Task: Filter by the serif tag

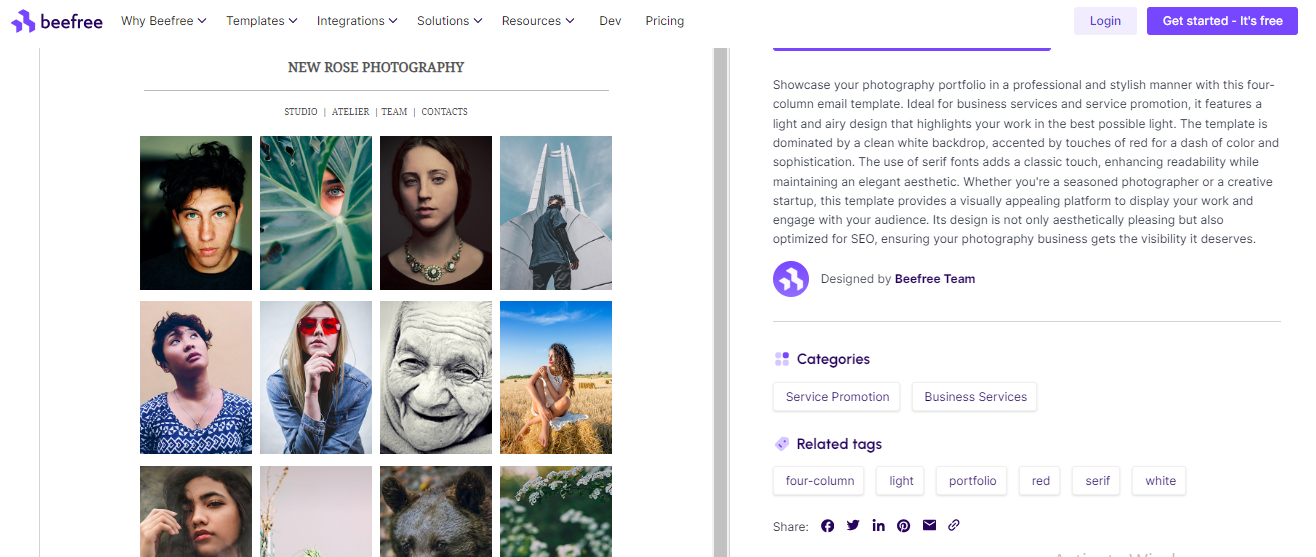Action: [x=1097, y=481]
